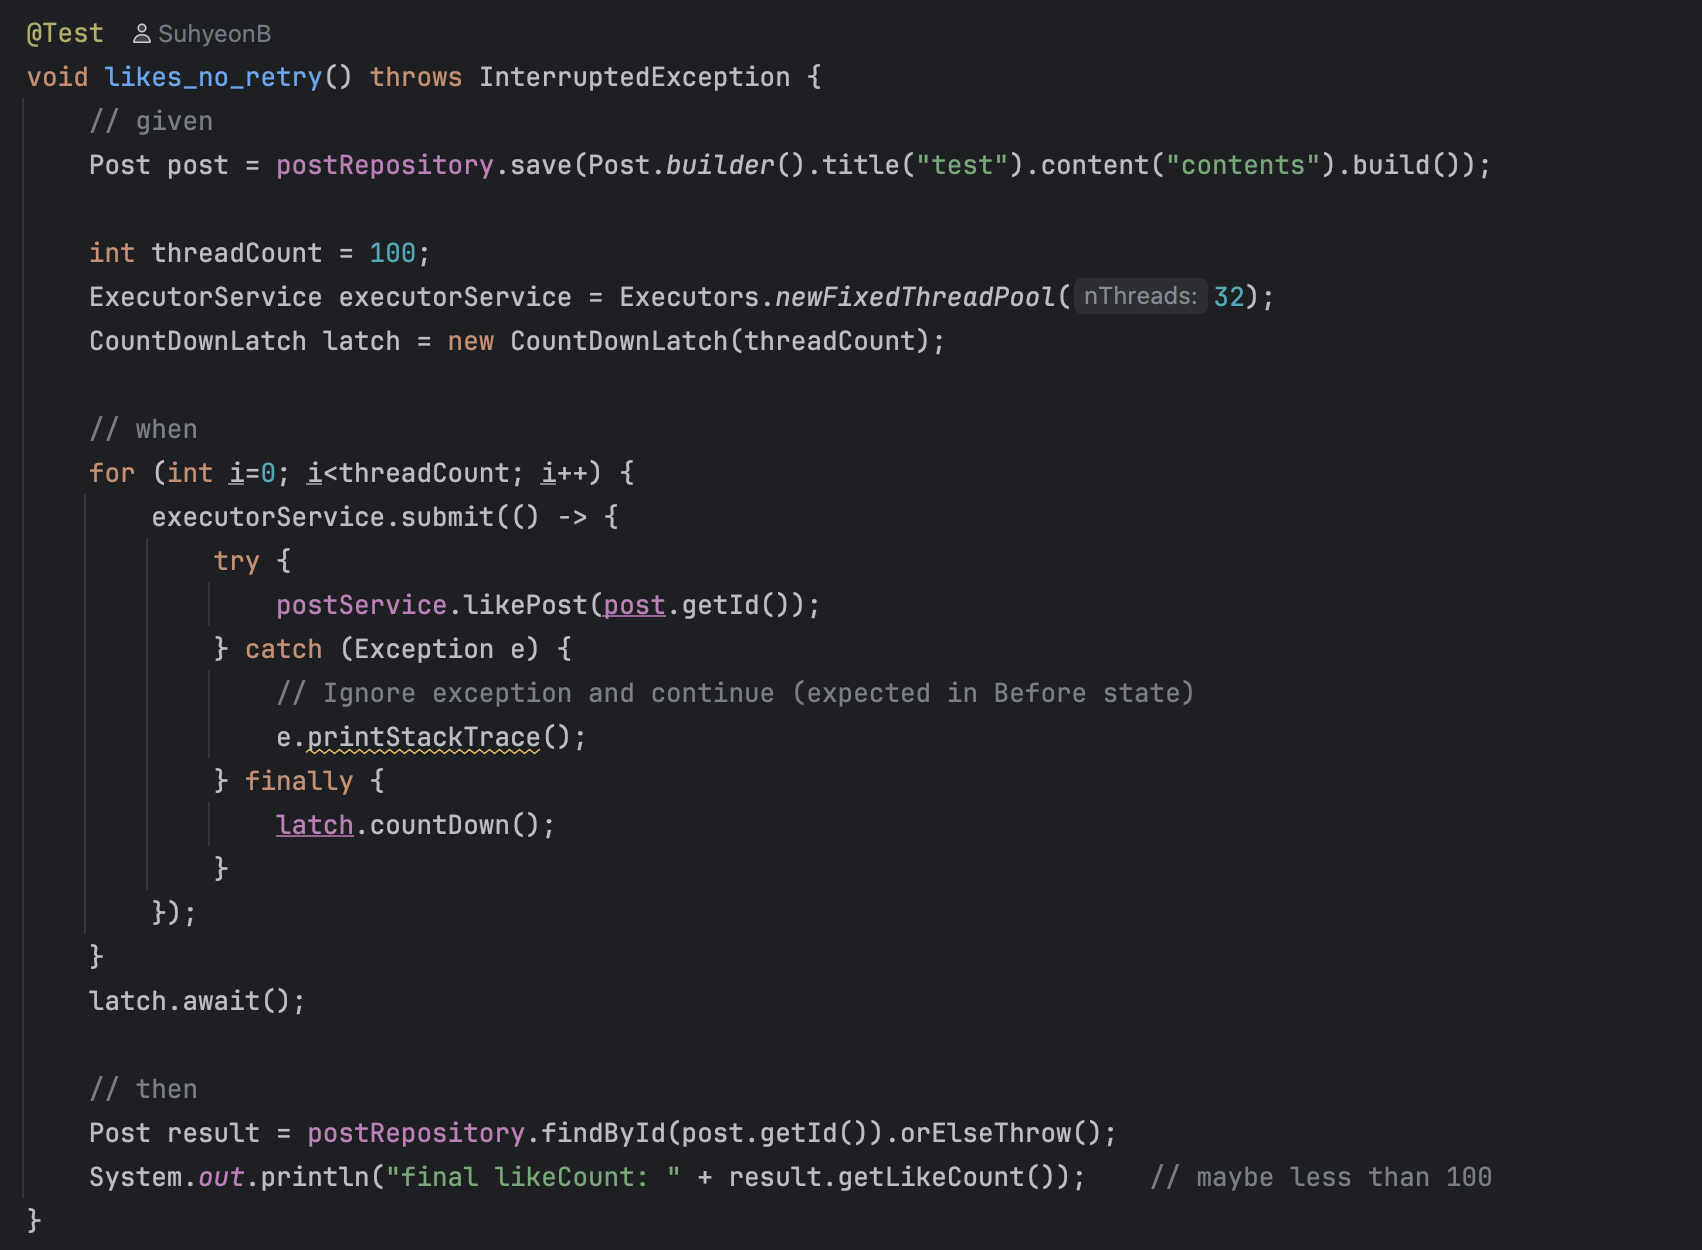Image resolution: width=1702 pixels, height=1250 pixels.
Task: Click the InterruptedException type in signature
Action: 634,77
